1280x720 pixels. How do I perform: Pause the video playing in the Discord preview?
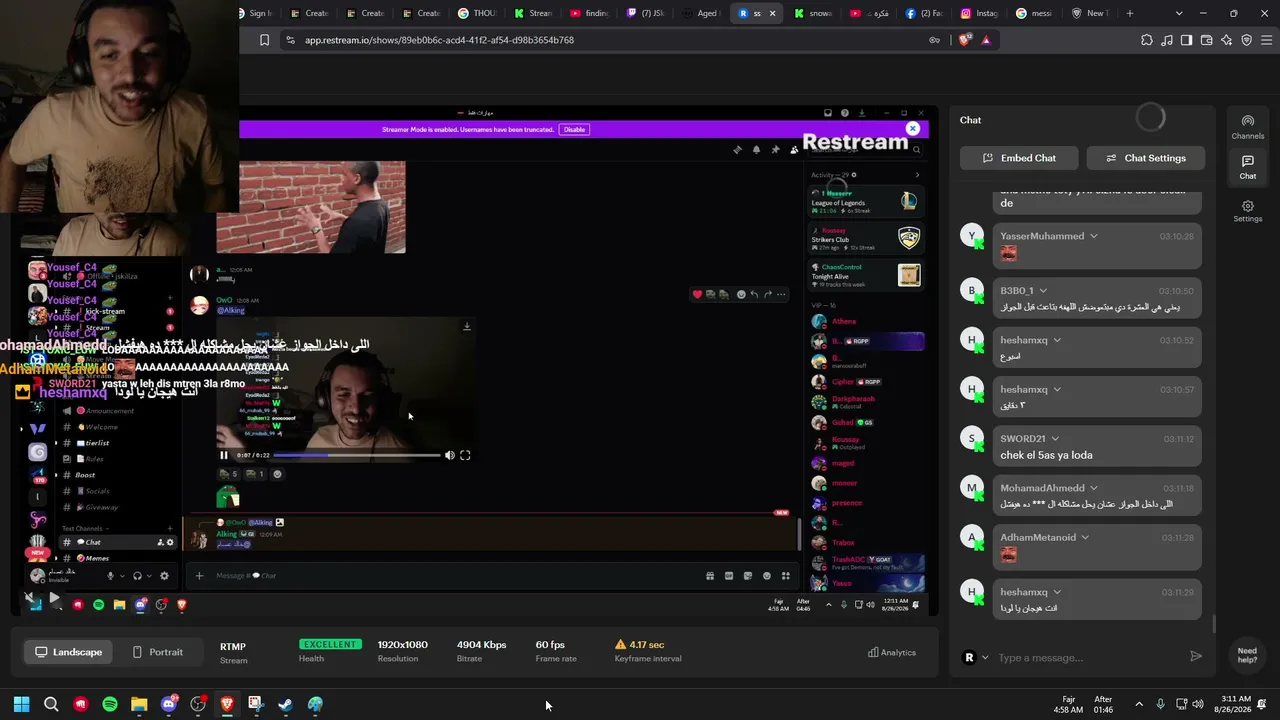click(224, 455)
